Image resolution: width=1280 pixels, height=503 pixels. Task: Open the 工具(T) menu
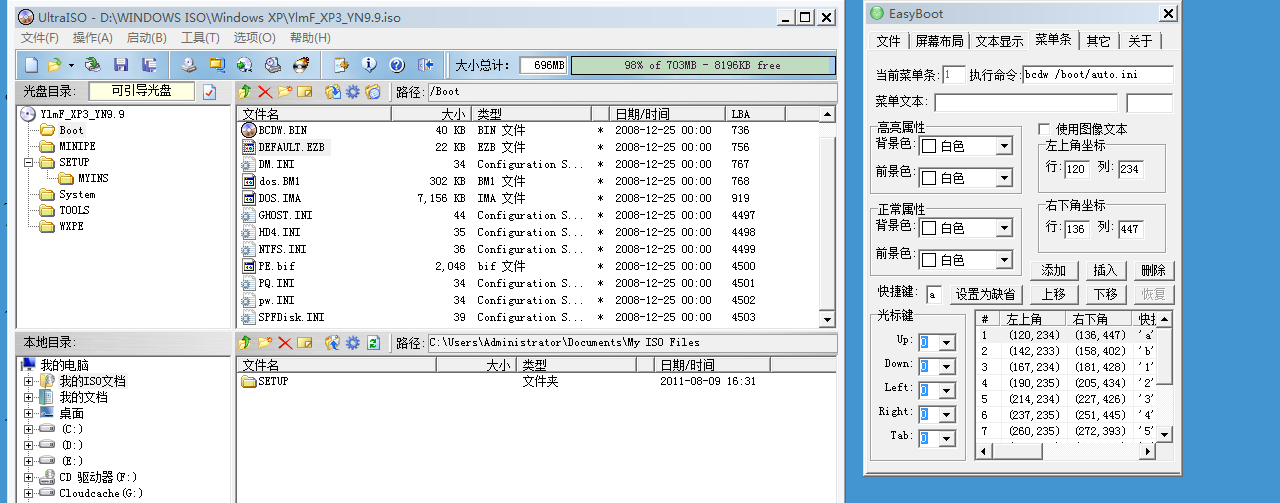[200, 38]
